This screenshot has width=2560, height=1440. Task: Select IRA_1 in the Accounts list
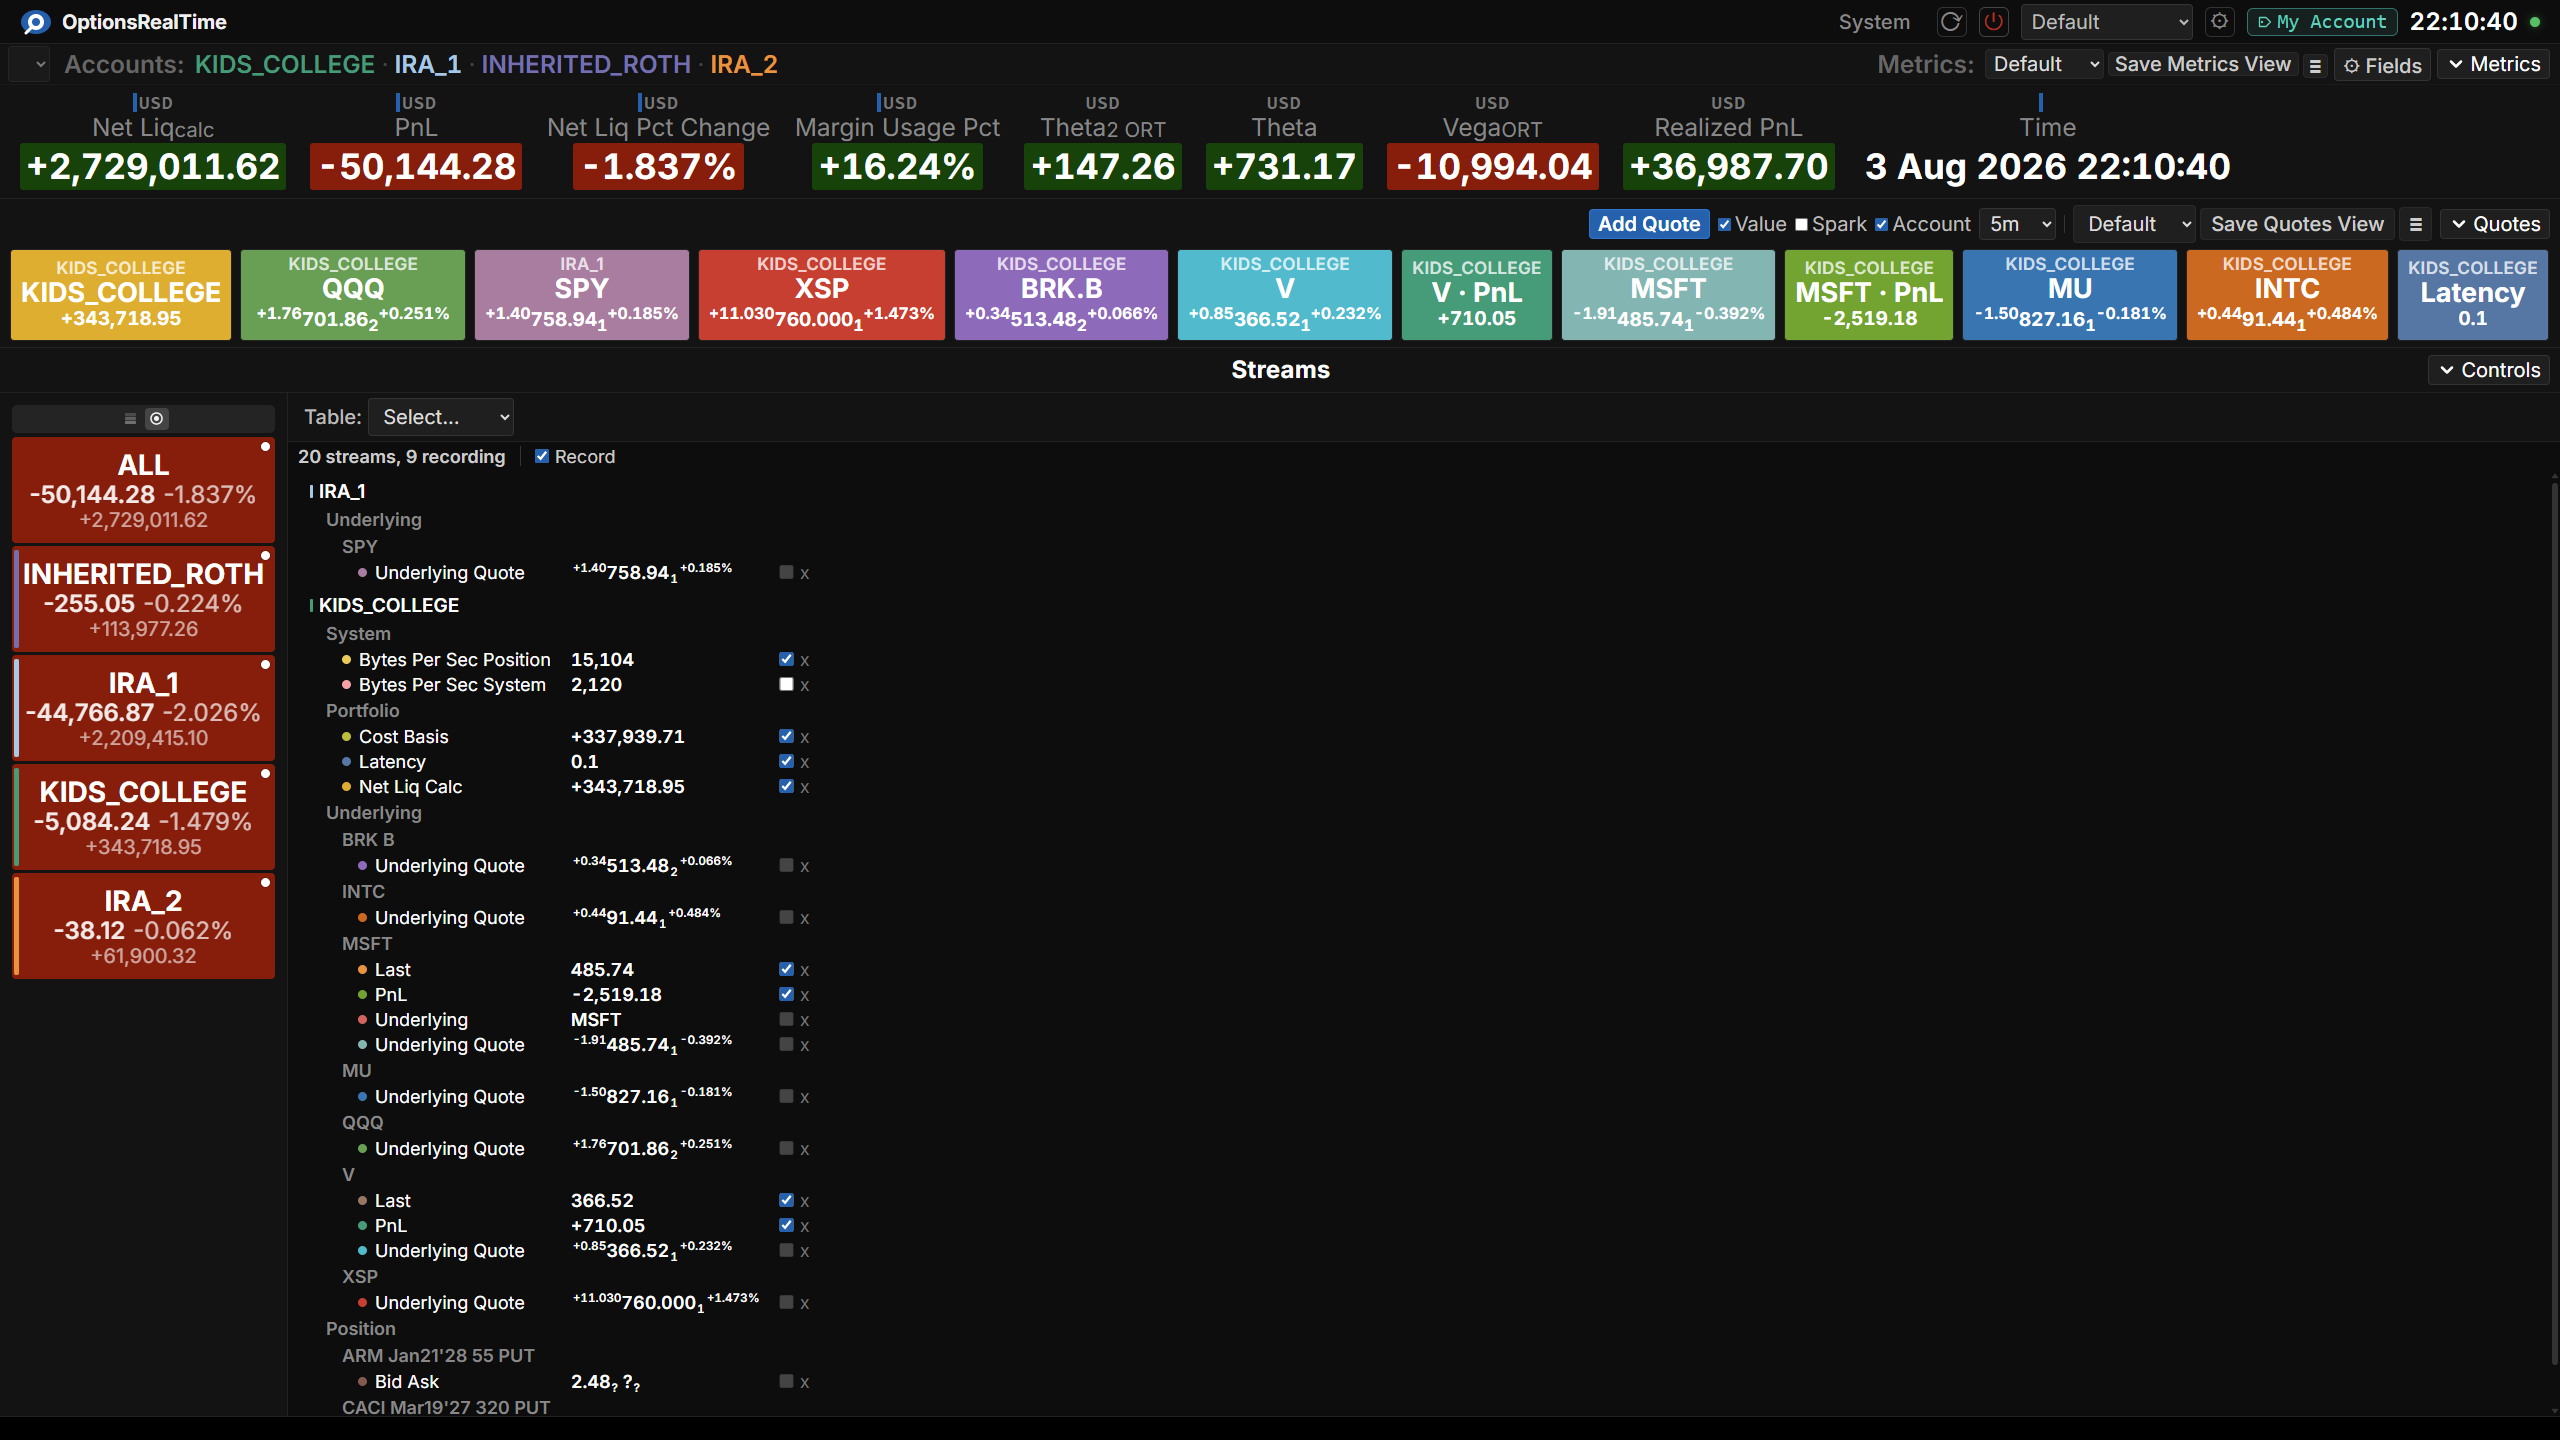coord(427,65)
